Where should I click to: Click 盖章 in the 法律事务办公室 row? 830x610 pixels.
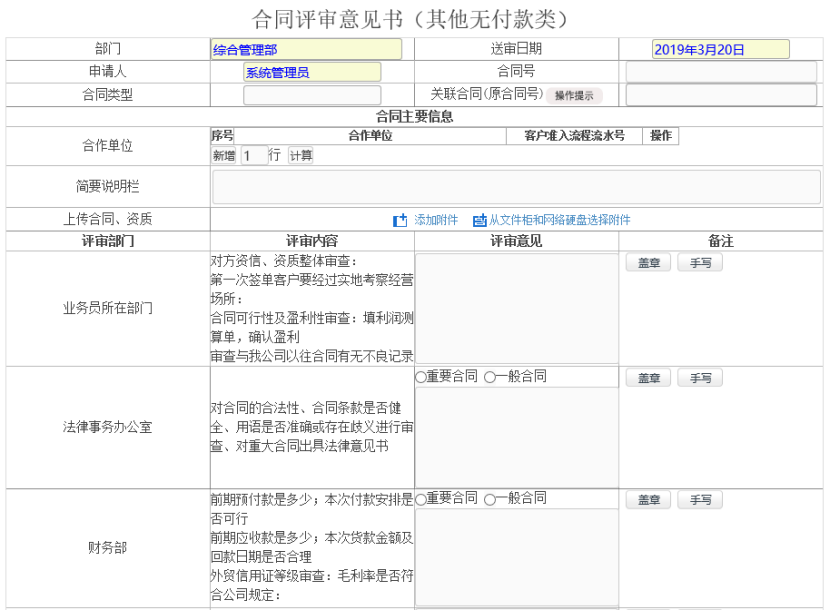tap(648, 378)
